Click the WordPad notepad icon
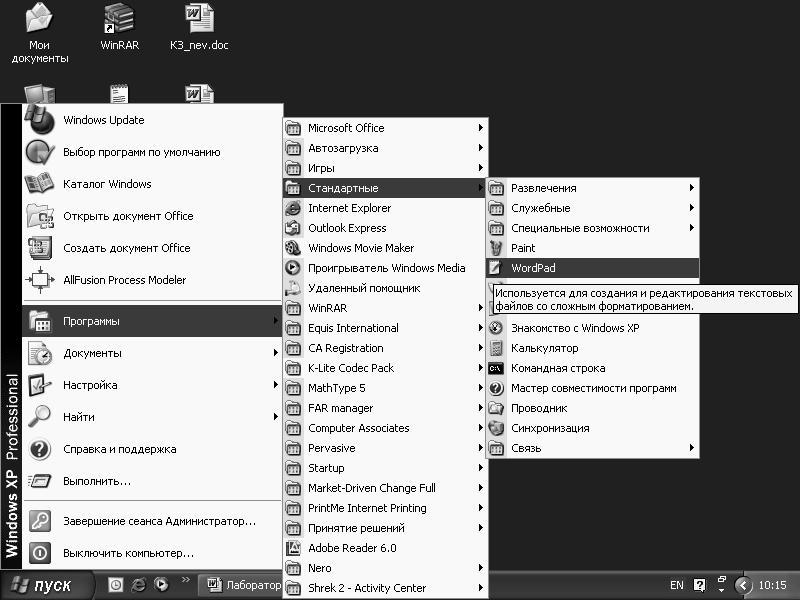This screenshot has height=600, width=800. (496, 268)
